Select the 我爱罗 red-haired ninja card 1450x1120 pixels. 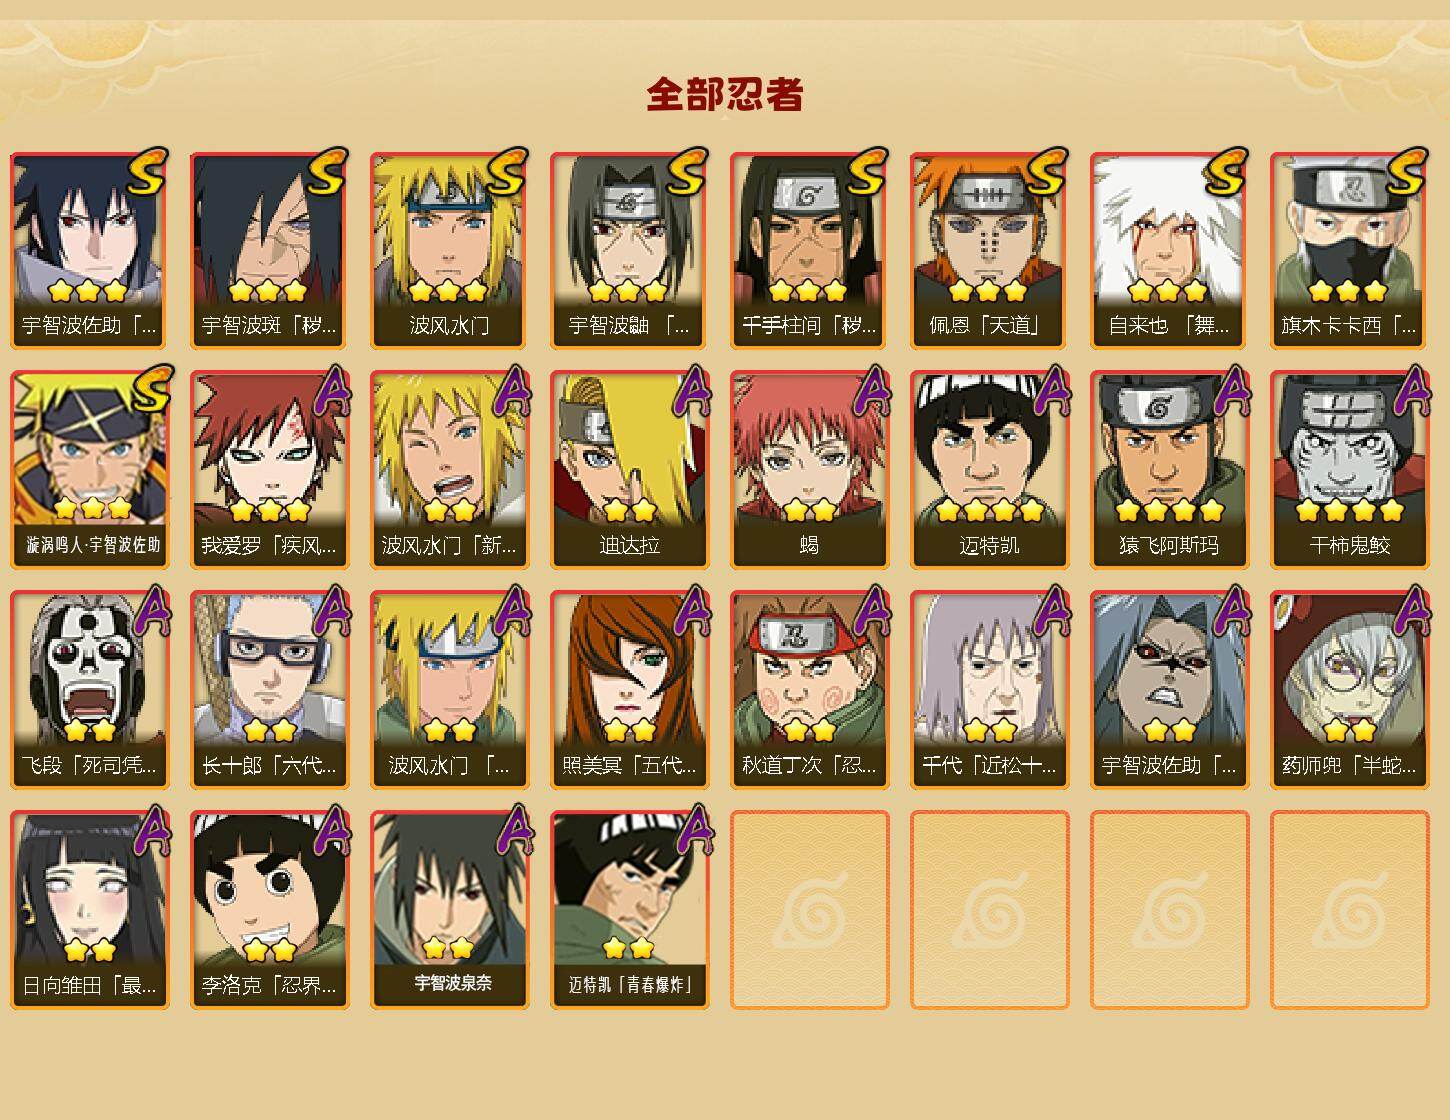(269, 470)
